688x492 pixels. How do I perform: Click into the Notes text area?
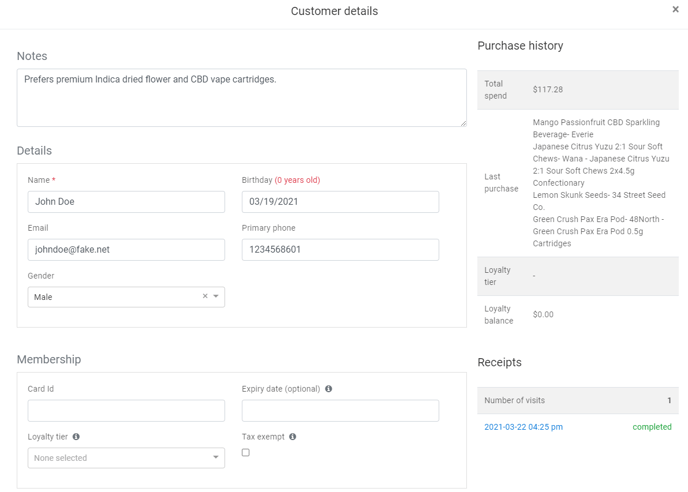(x=241, y=98)
